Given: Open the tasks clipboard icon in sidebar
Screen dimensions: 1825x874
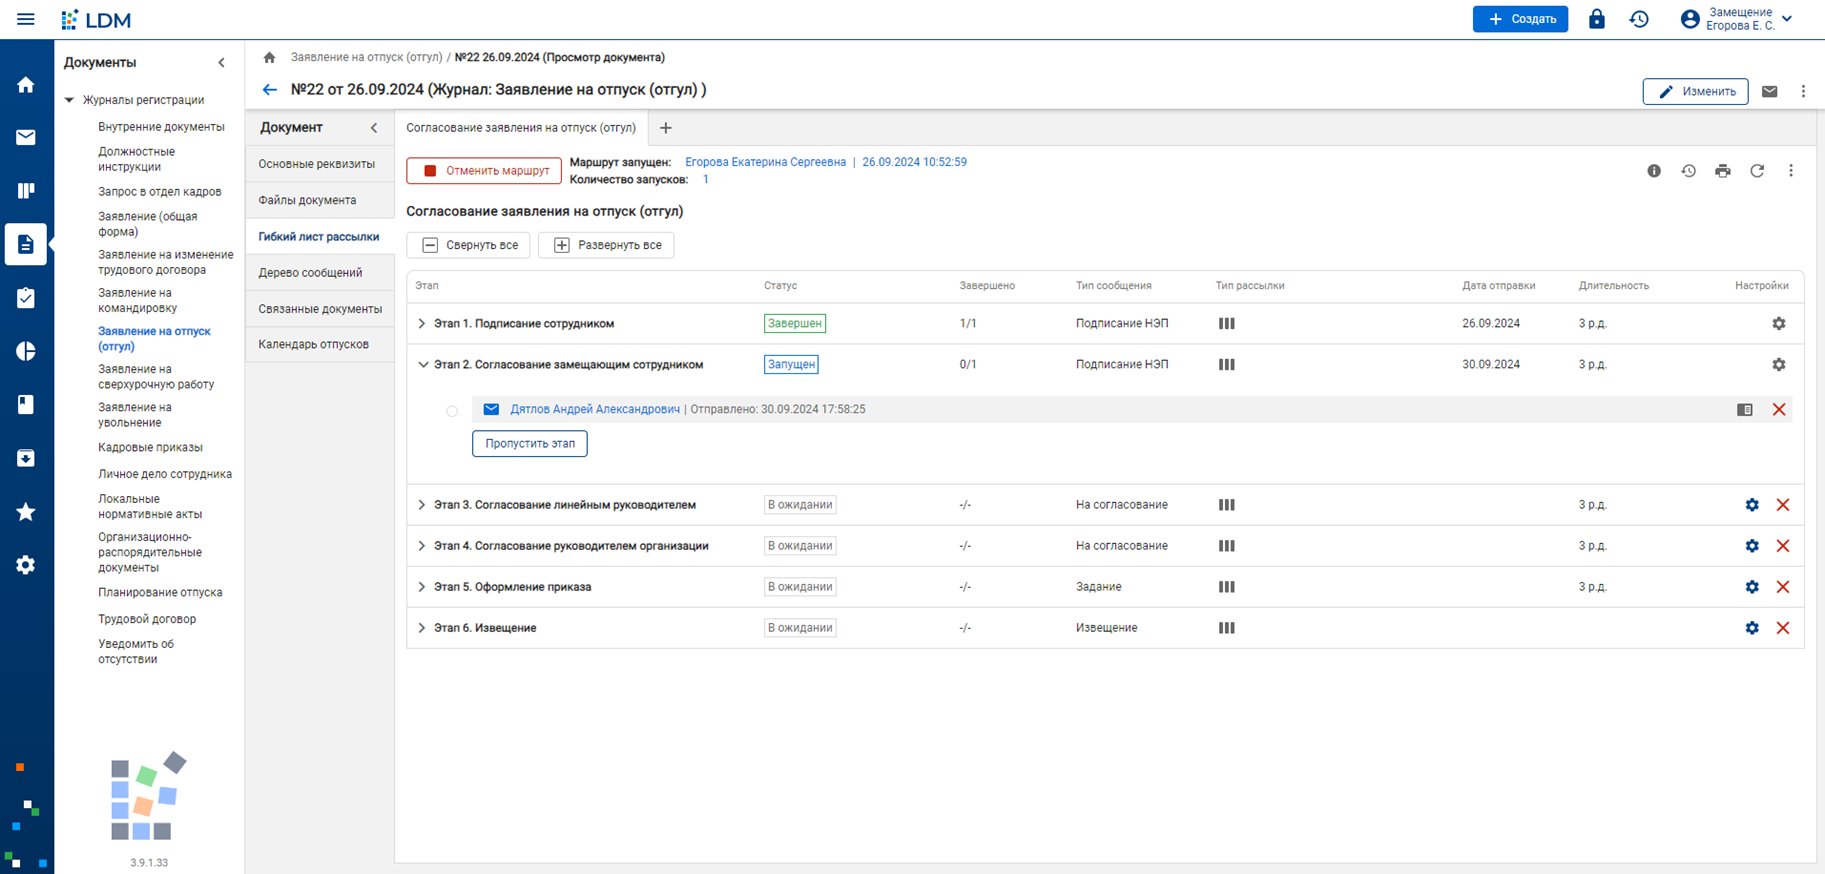Looking at the screenshot, I should [26, 298].
